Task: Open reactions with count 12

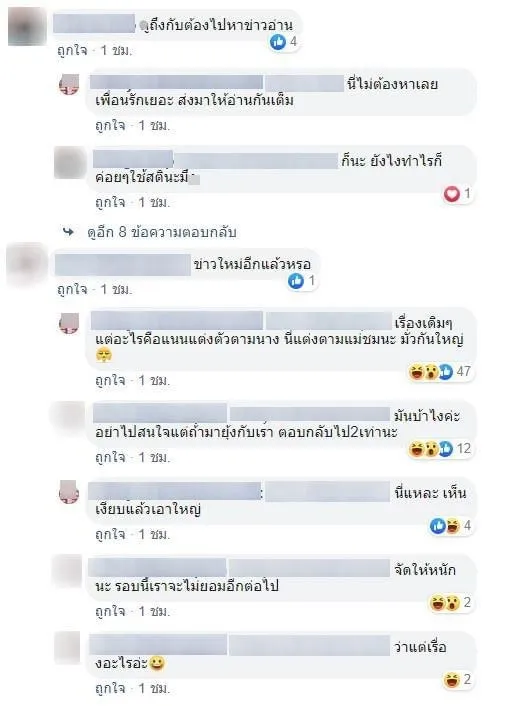Action: pos(440,449)
